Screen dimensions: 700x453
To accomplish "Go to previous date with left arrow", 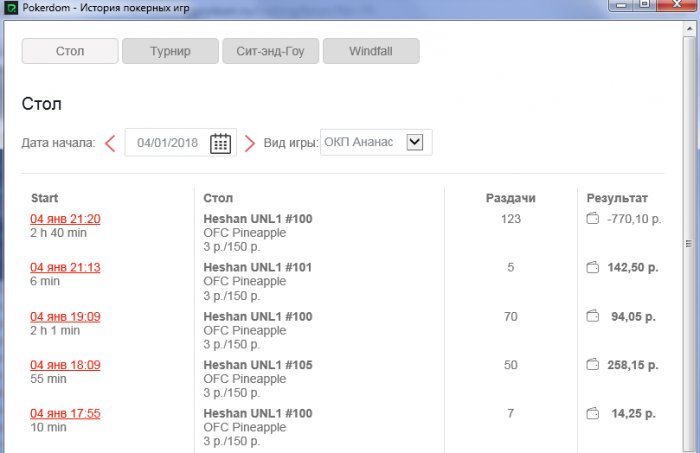I will (x=110, y=144).
